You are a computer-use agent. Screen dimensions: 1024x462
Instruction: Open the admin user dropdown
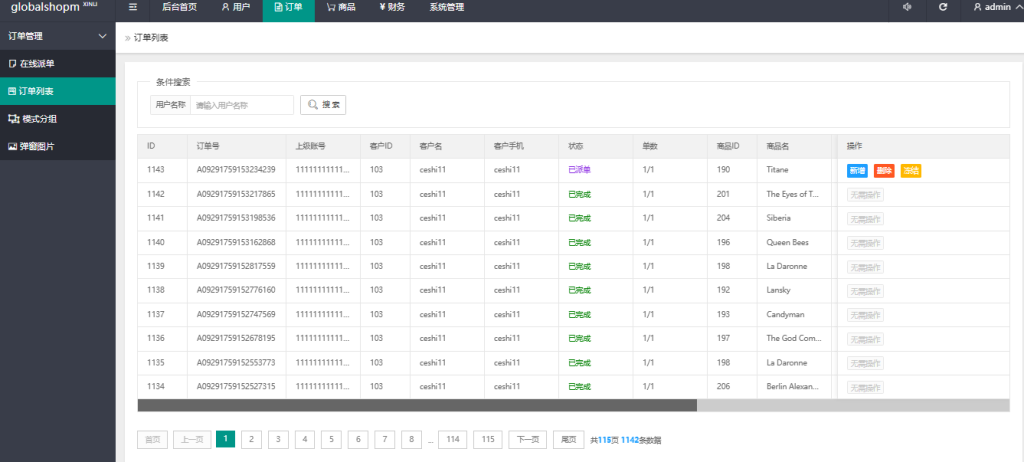(x=991, y=7)
